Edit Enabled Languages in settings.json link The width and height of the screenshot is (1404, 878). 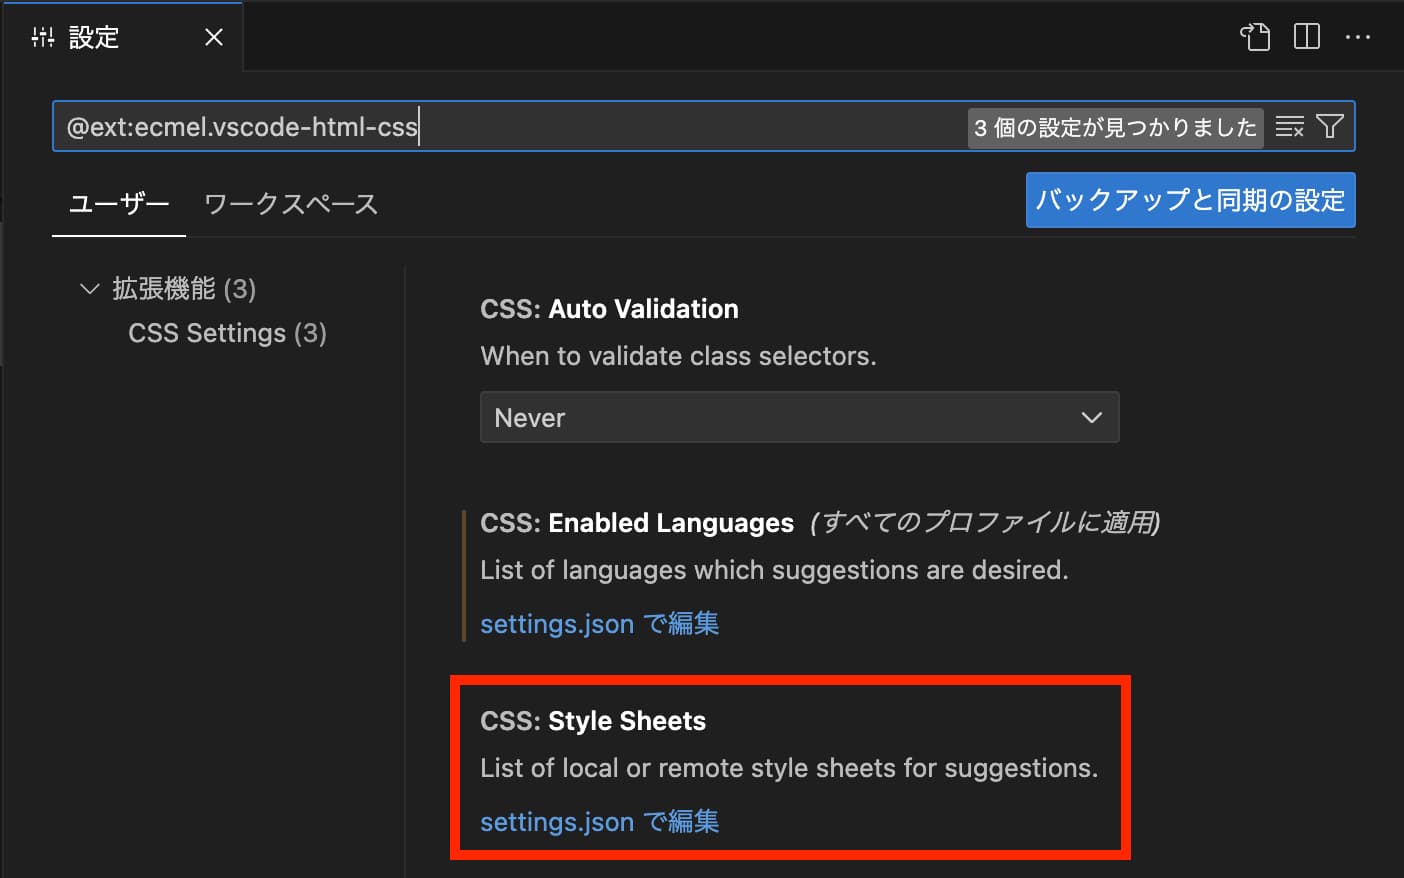tap(599, 624)
